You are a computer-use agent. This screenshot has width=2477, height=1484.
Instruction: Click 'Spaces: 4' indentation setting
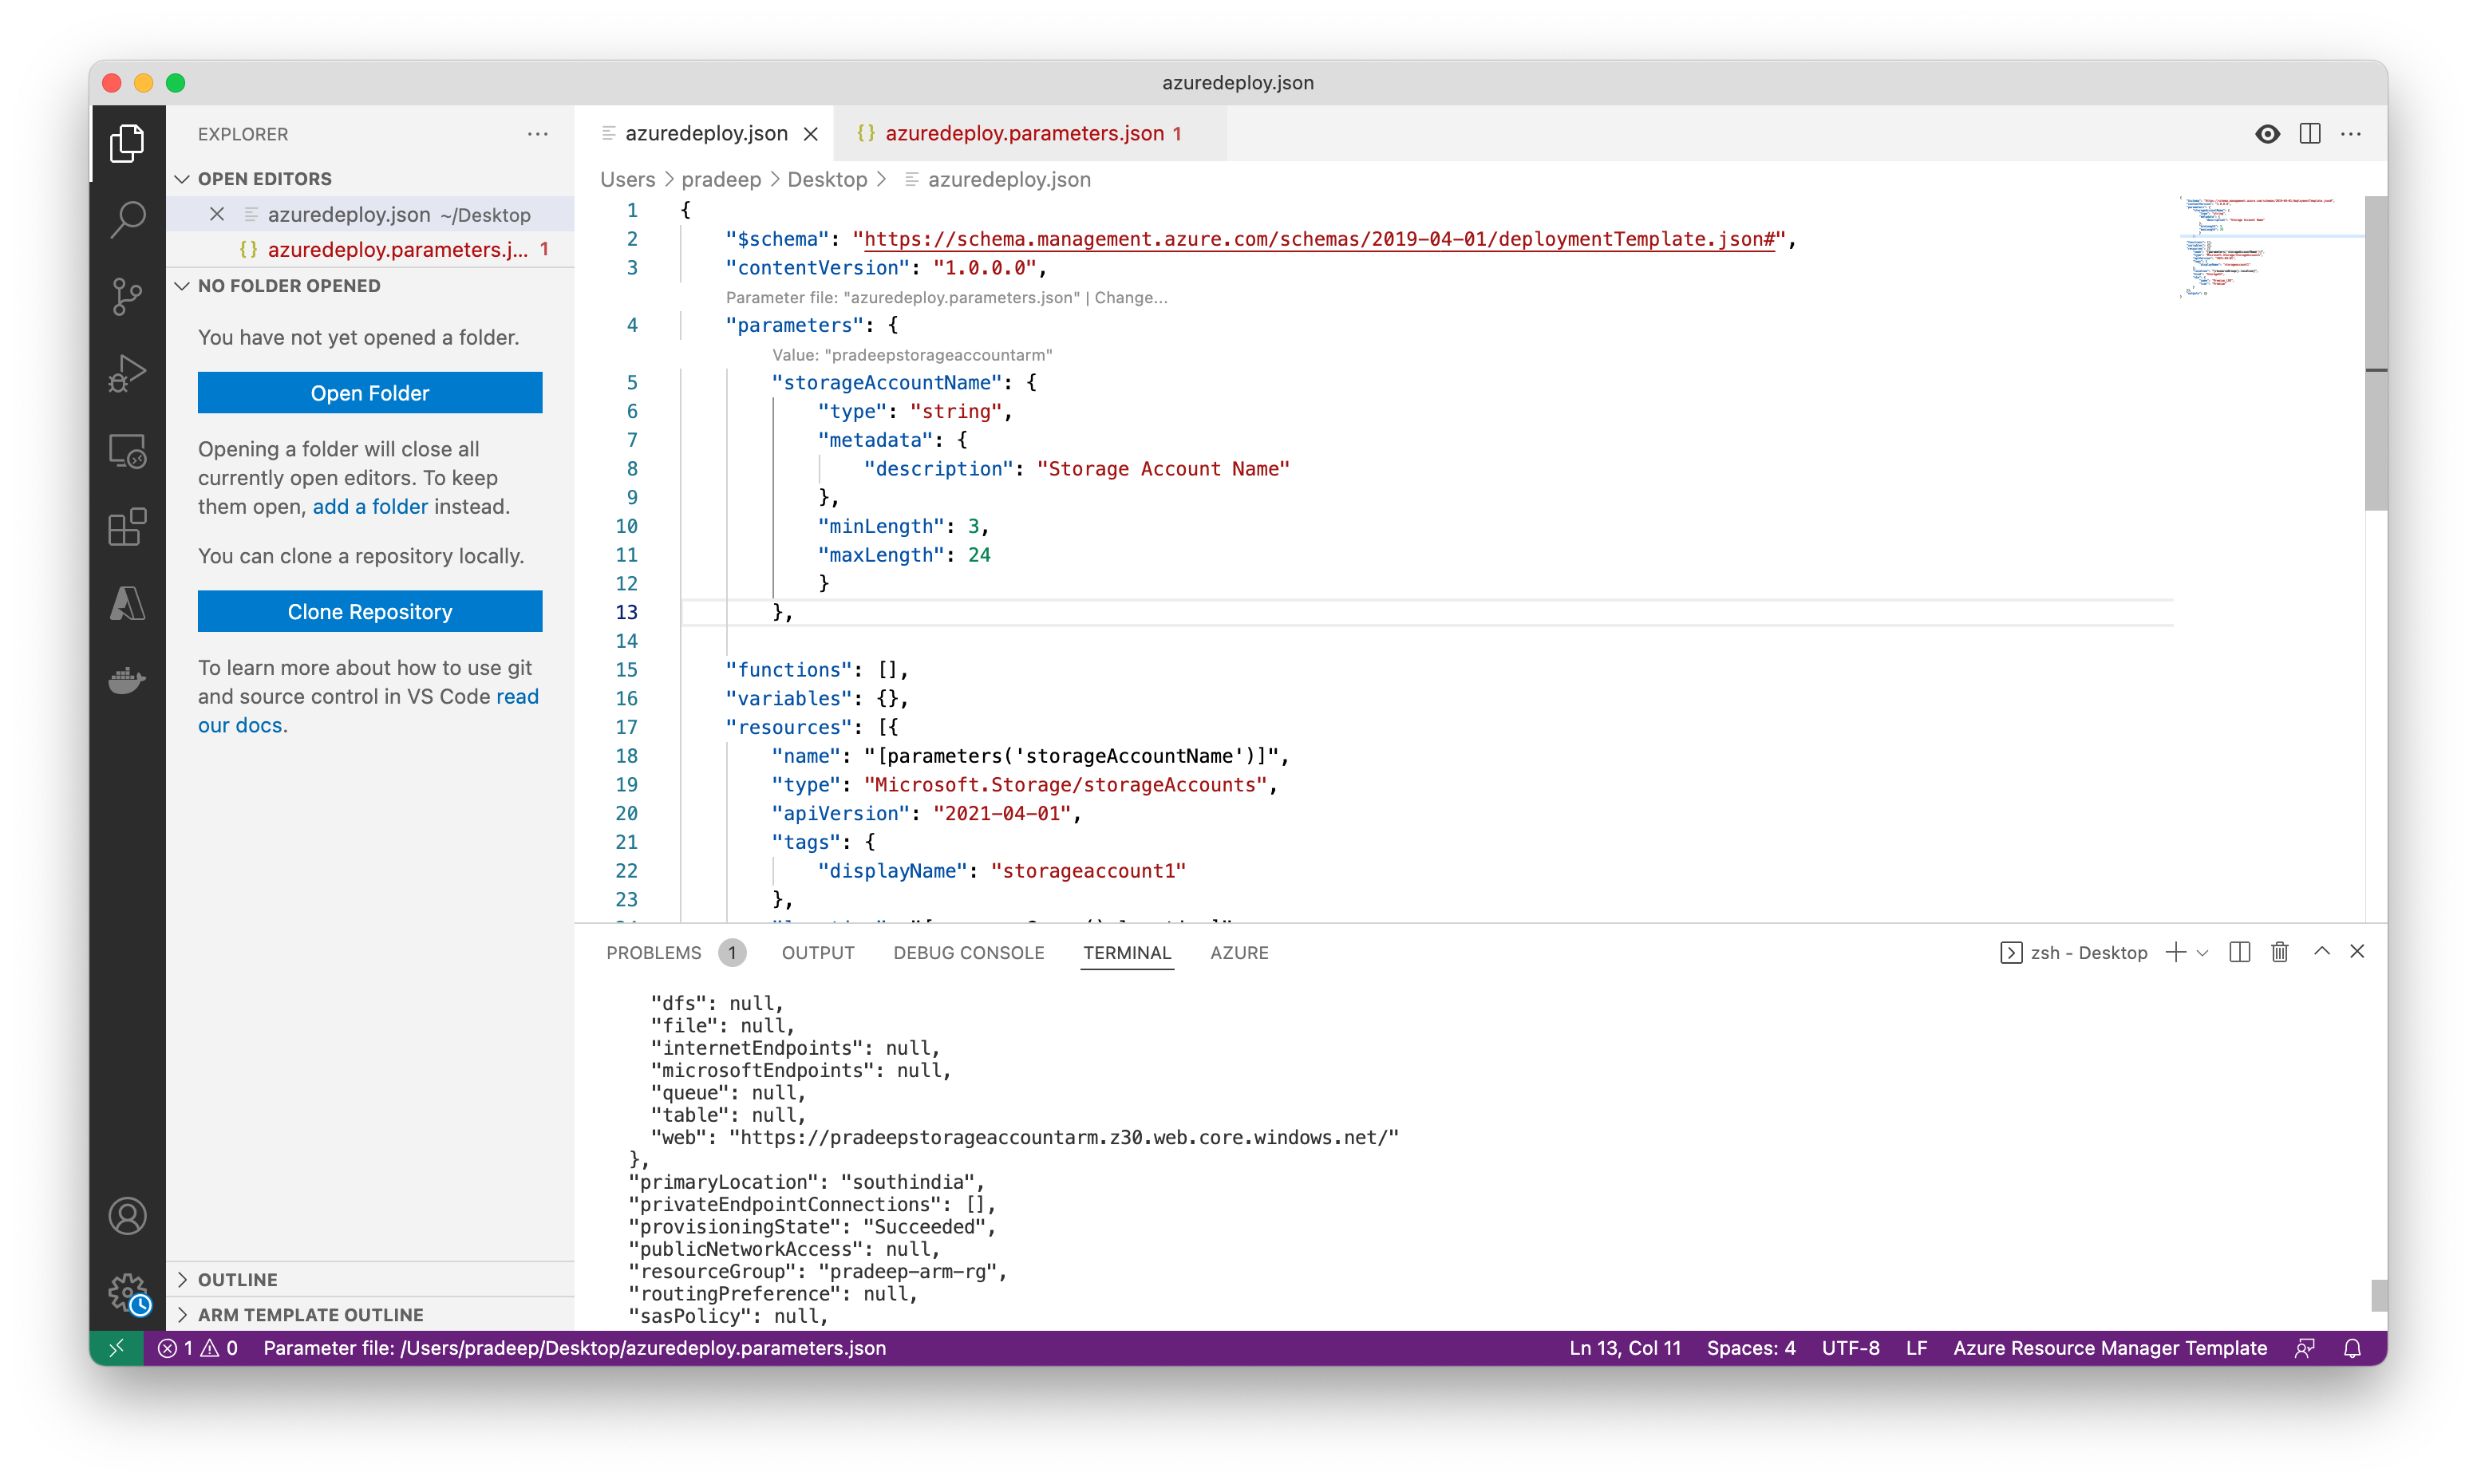coord(1750,1348)
